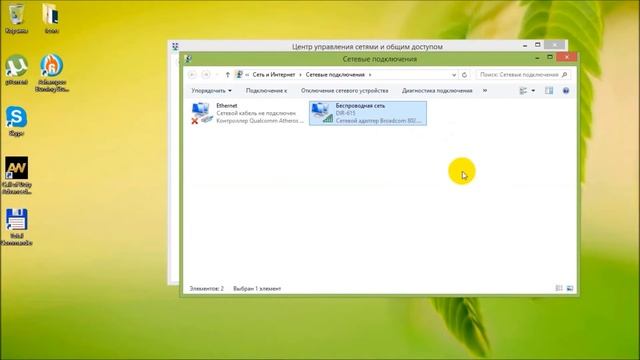Launch the AW game desktop shortcut
The width and height of the screenshot is (640, 360).
click(x=16, y=176)
